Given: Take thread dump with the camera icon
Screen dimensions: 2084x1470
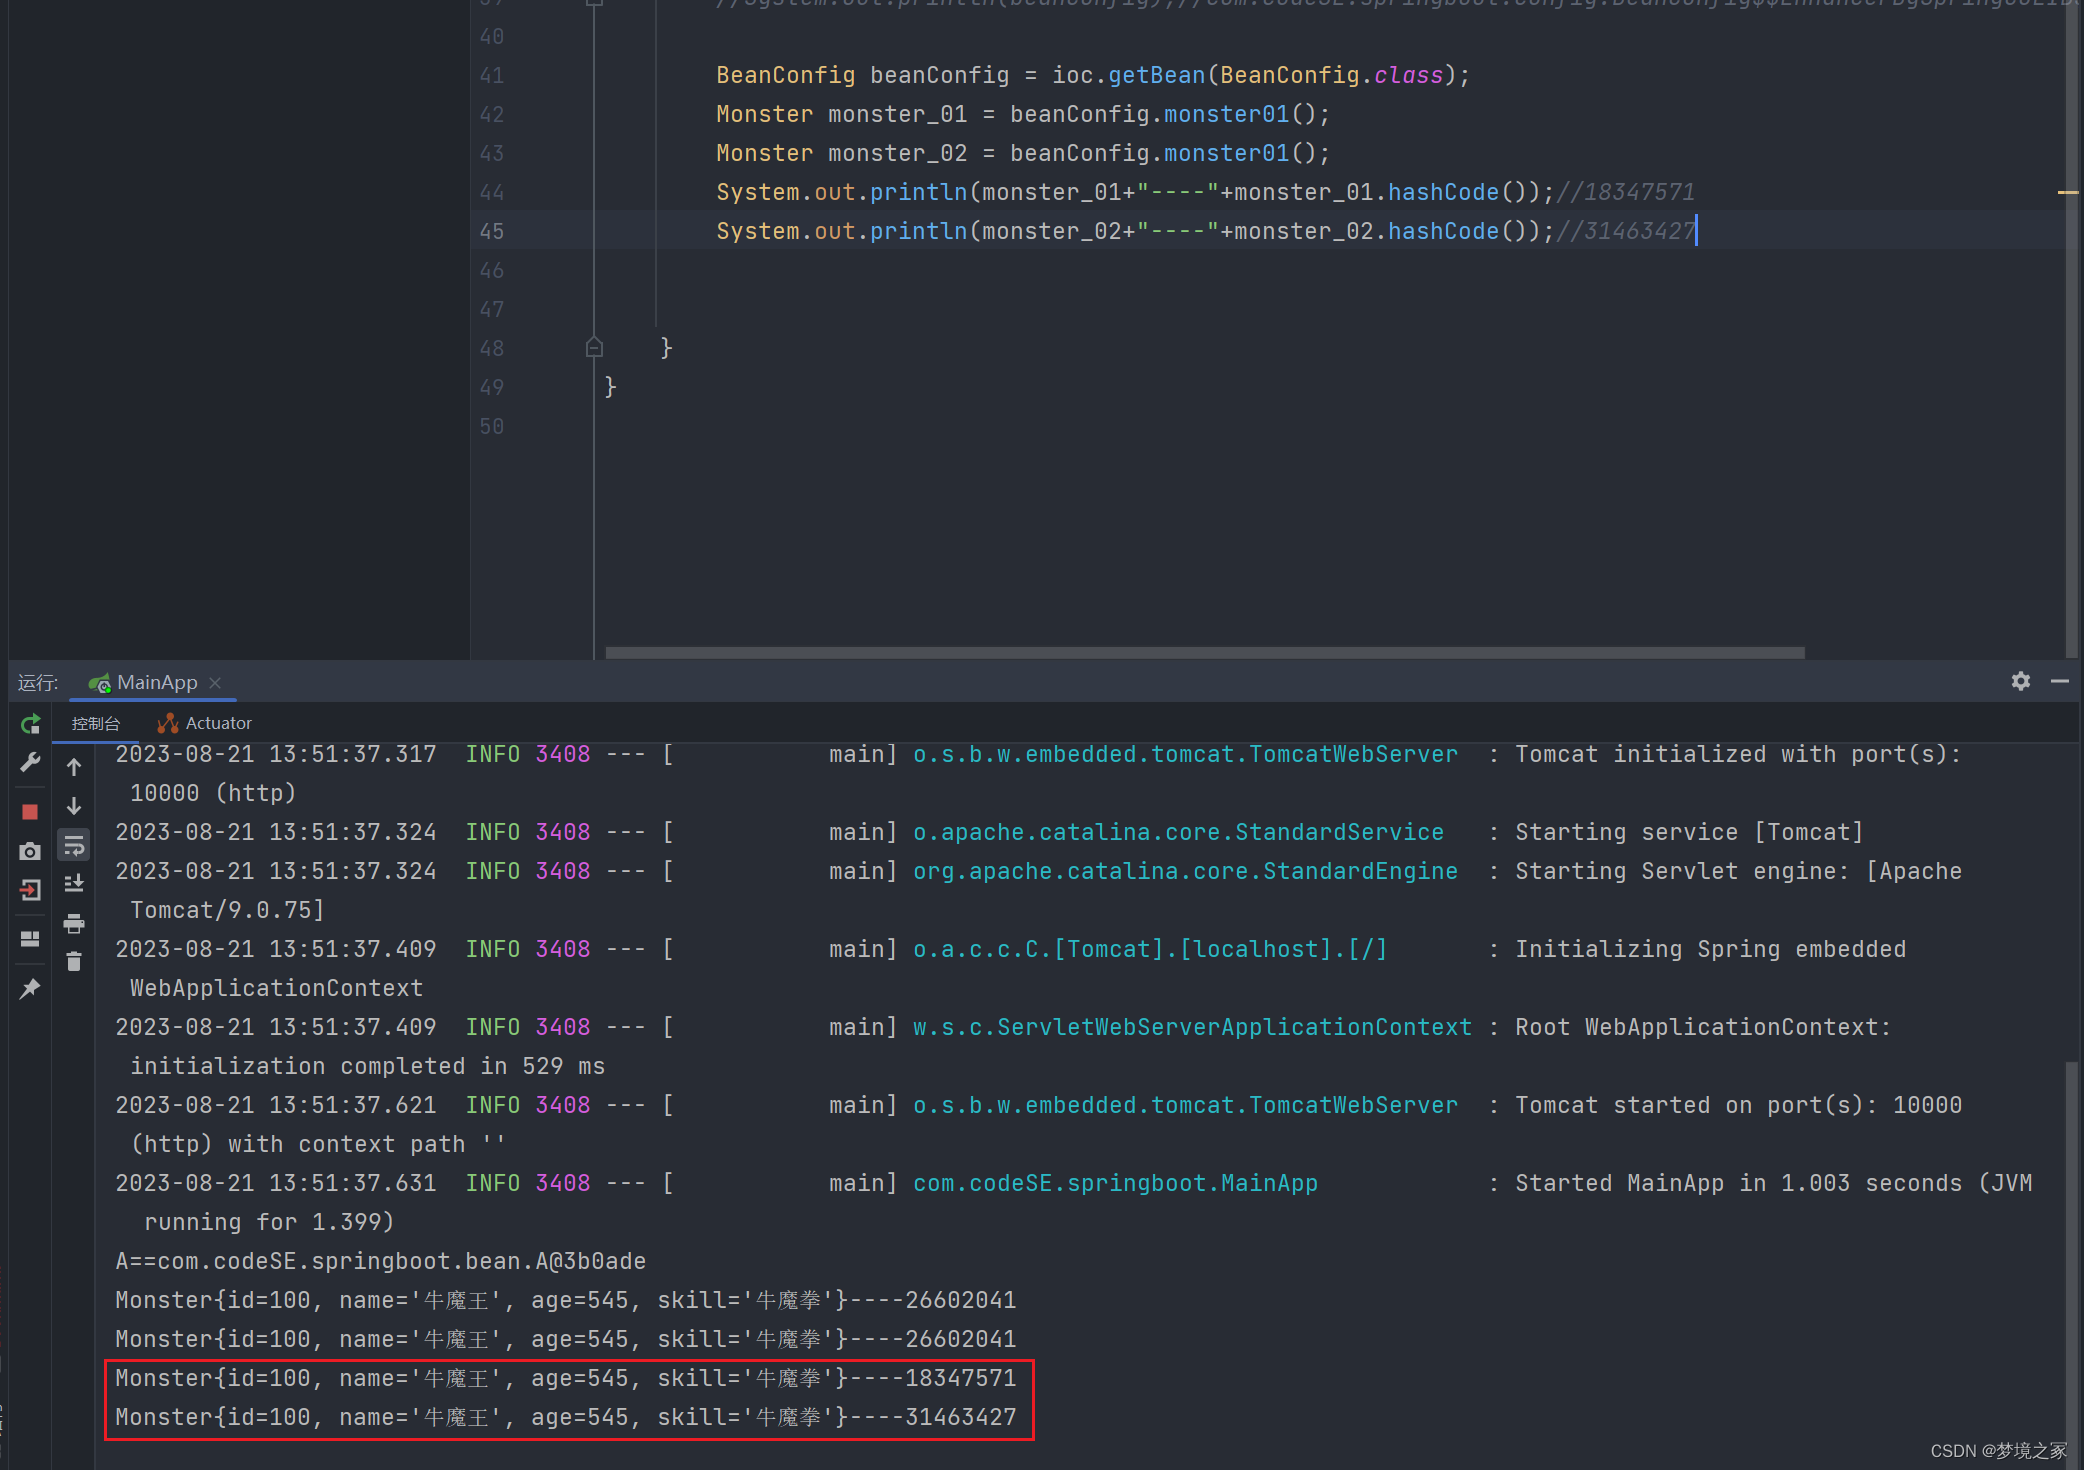Looking at the screenshot, I should tap(30, 851).
